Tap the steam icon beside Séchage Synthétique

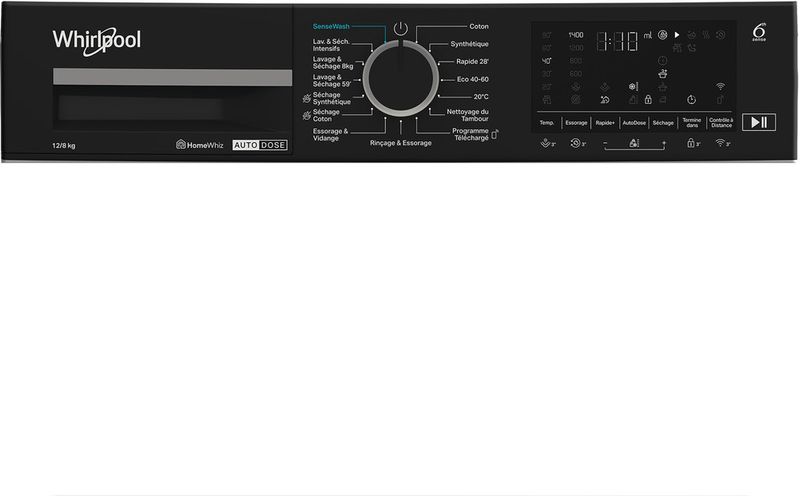point(307,98)
